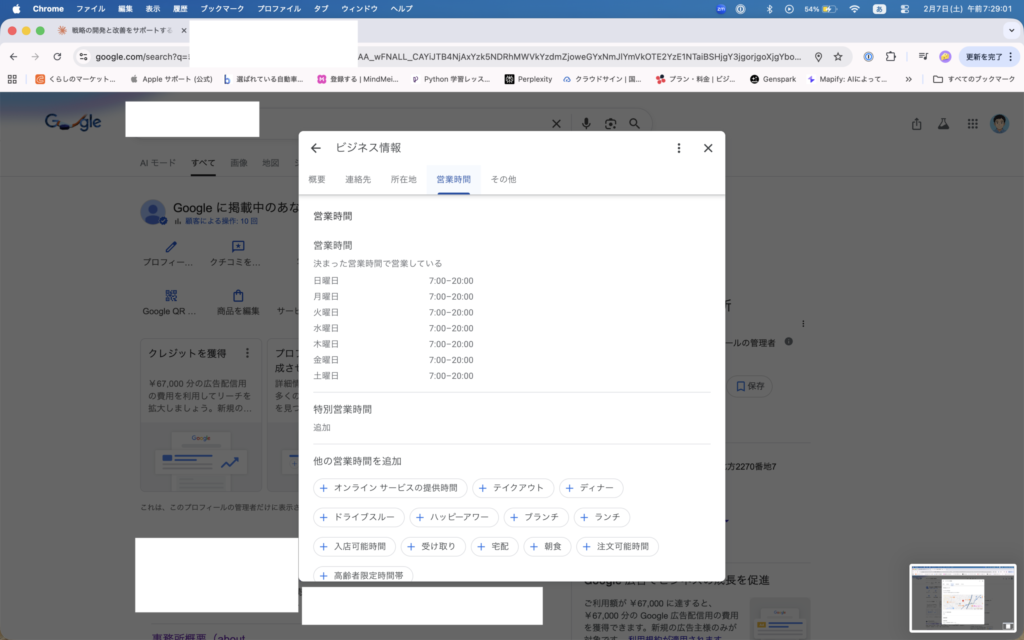
Task: Click the Google Apps grid icon
Action: [972, 124]
